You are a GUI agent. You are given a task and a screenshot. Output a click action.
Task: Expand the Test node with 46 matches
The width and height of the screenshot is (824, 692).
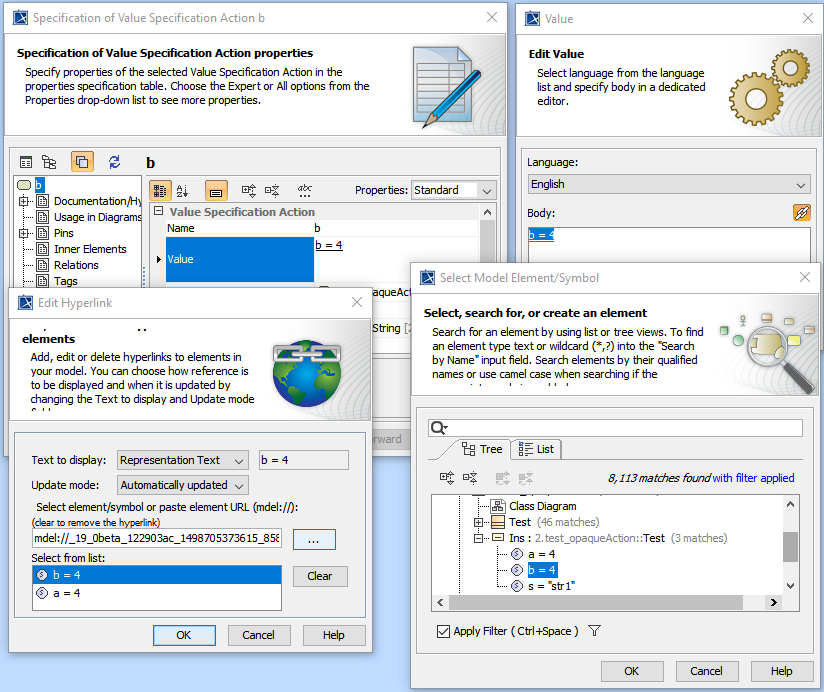[x=478, y=522]
